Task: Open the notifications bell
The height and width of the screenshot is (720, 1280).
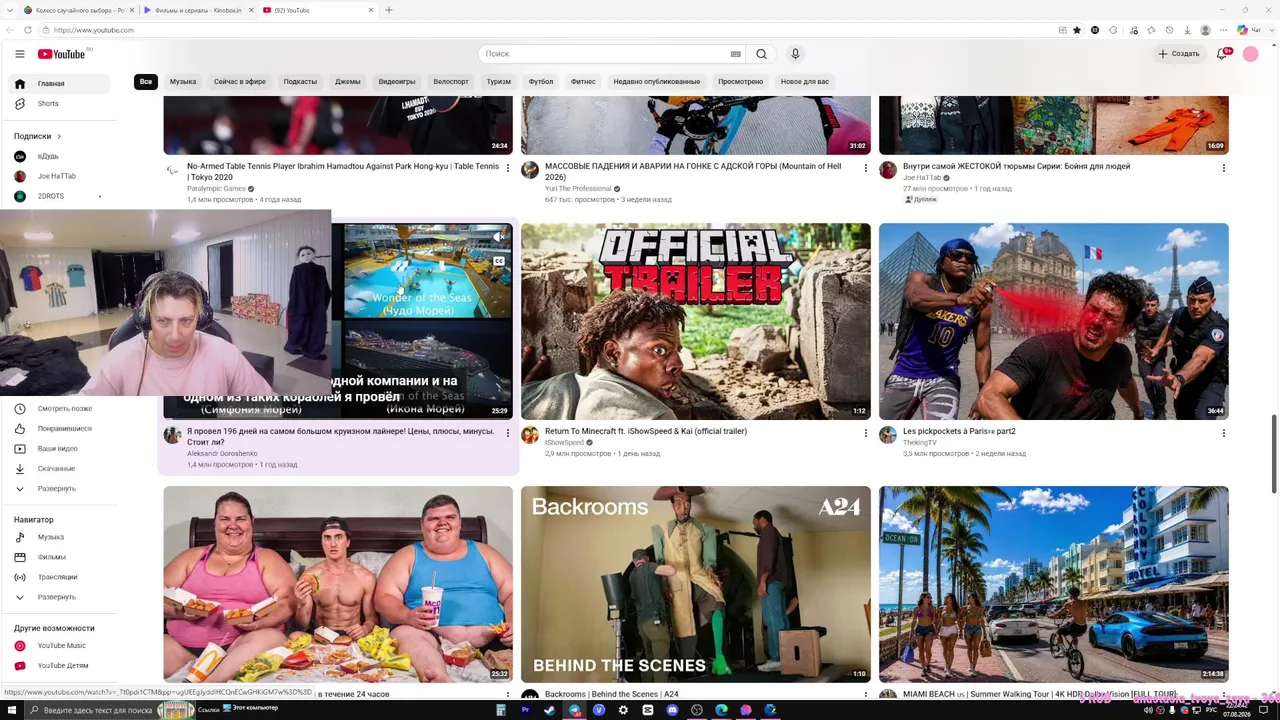Action: click(1222, 54)
